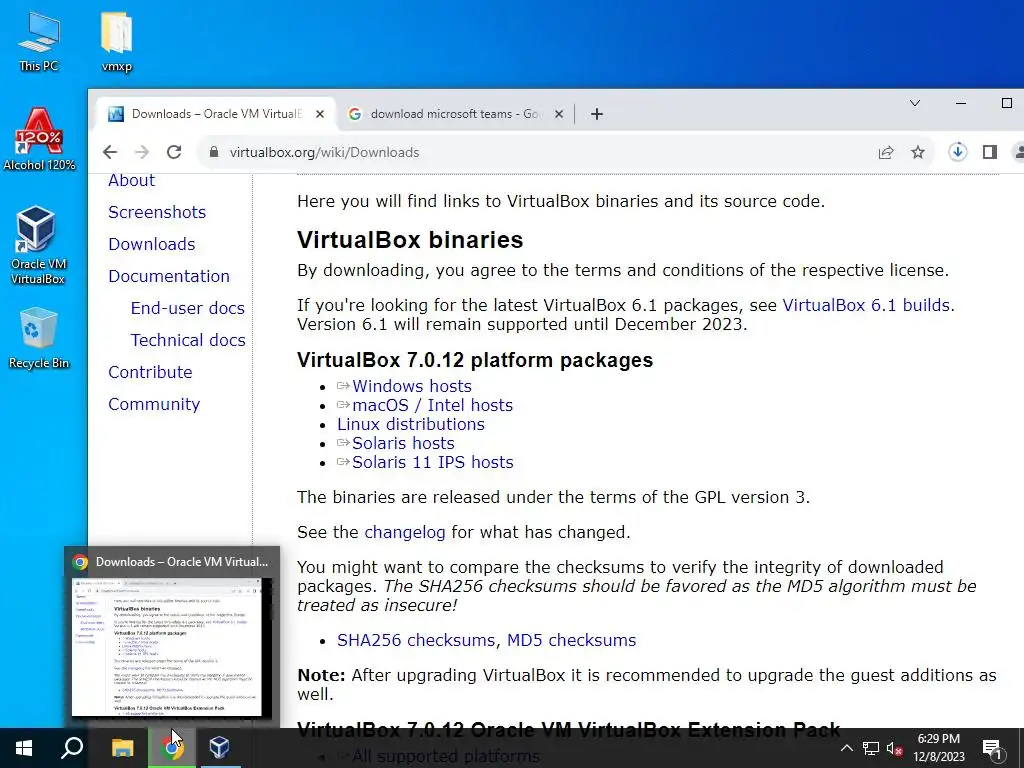
Task: Go back in Chrome browser
Action: [110, 152]
